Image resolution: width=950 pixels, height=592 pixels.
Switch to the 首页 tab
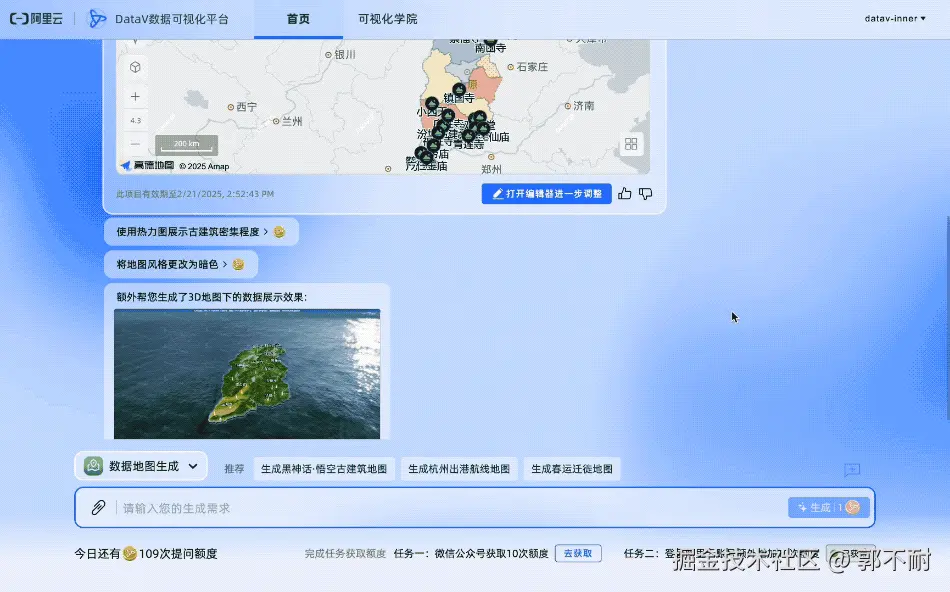[x=300, y=18]
